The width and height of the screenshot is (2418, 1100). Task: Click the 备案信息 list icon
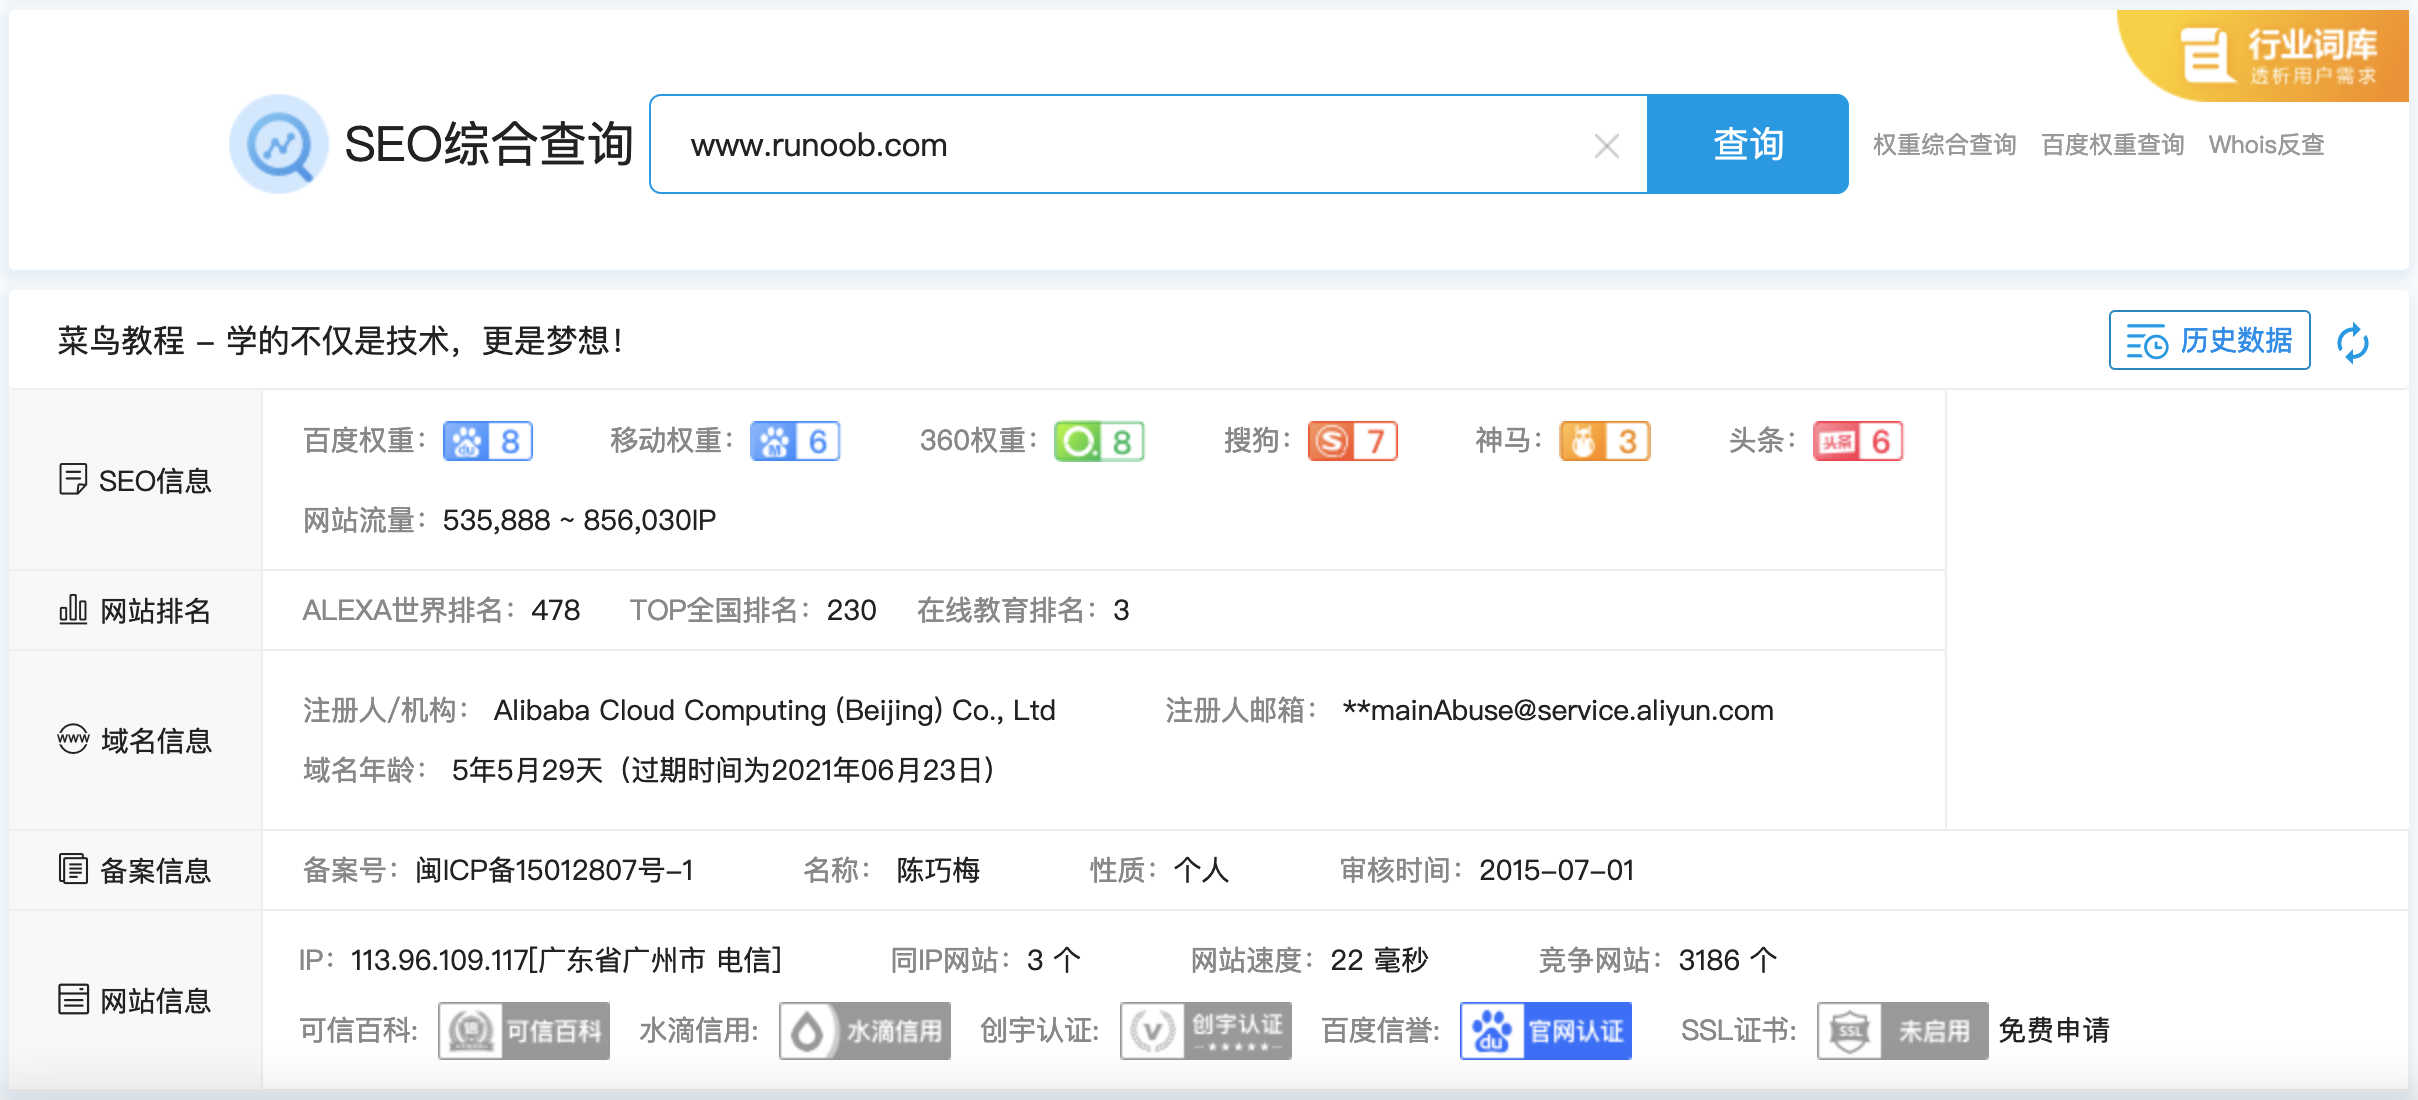pos(73,869)
